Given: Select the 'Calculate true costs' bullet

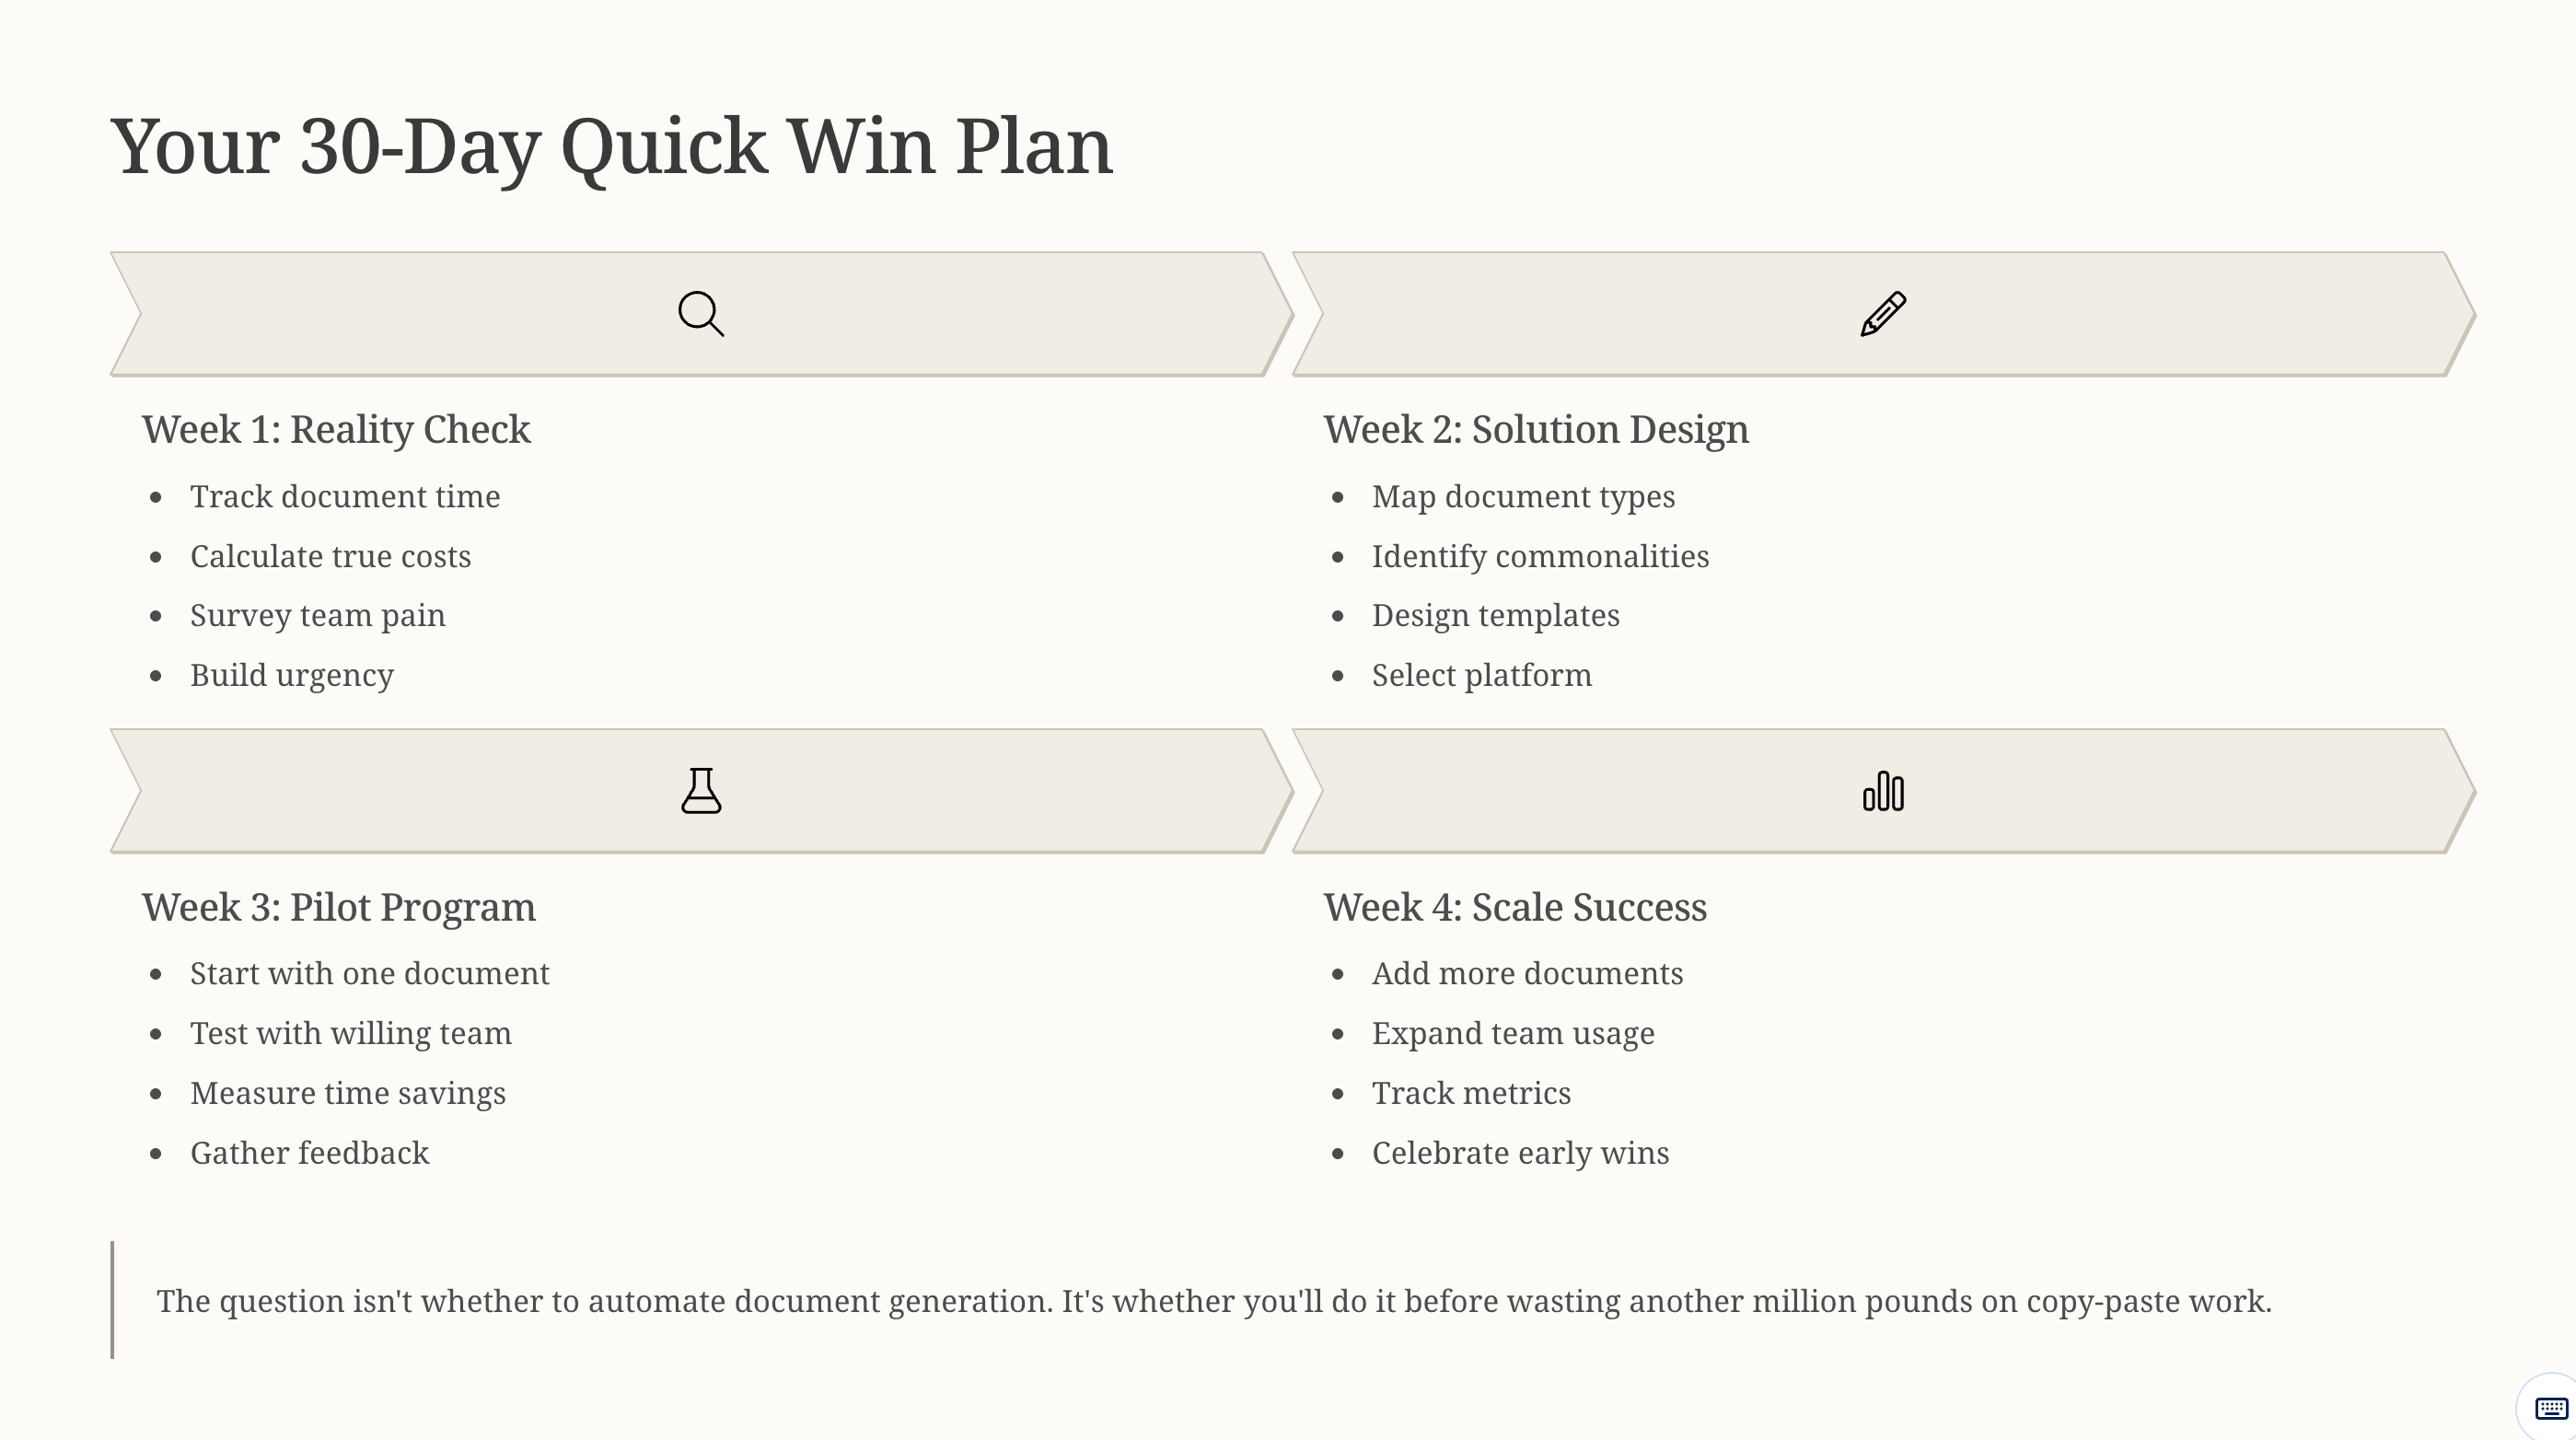Looking at the screenshot, I should click(x=330, y=557).
